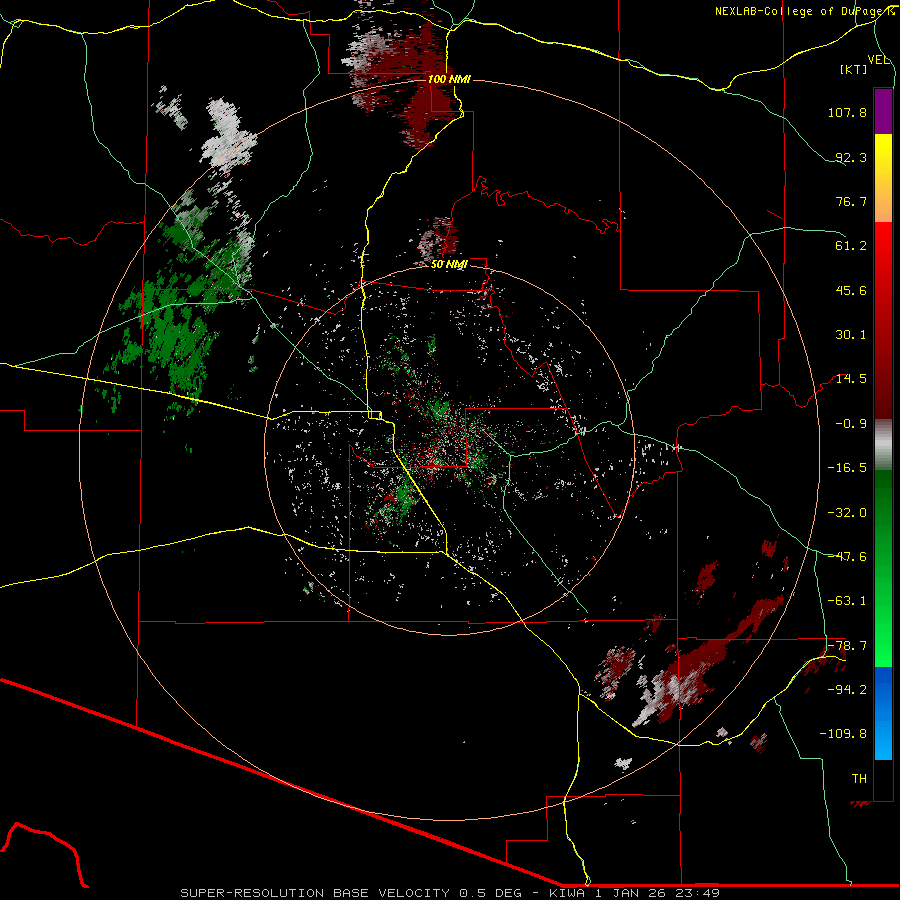Image resolution: width=900 pixels, height=900 pixels.
Task: Click the 76.7 scale value
Action: (x=851, y=201)
